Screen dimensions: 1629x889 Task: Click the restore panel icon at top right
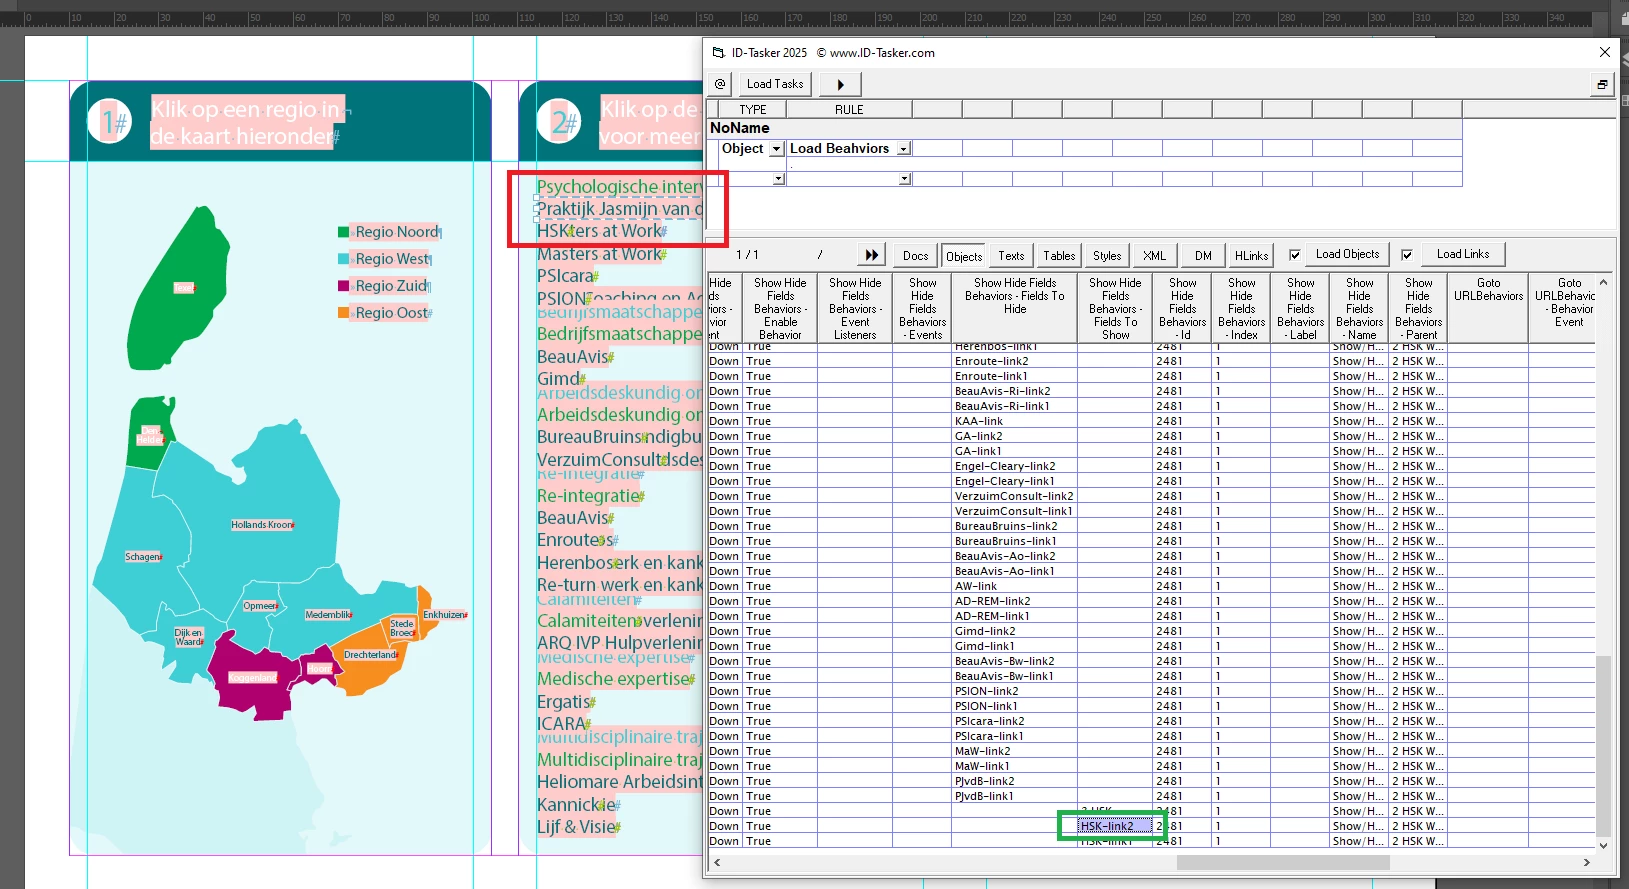point(1602,84)
